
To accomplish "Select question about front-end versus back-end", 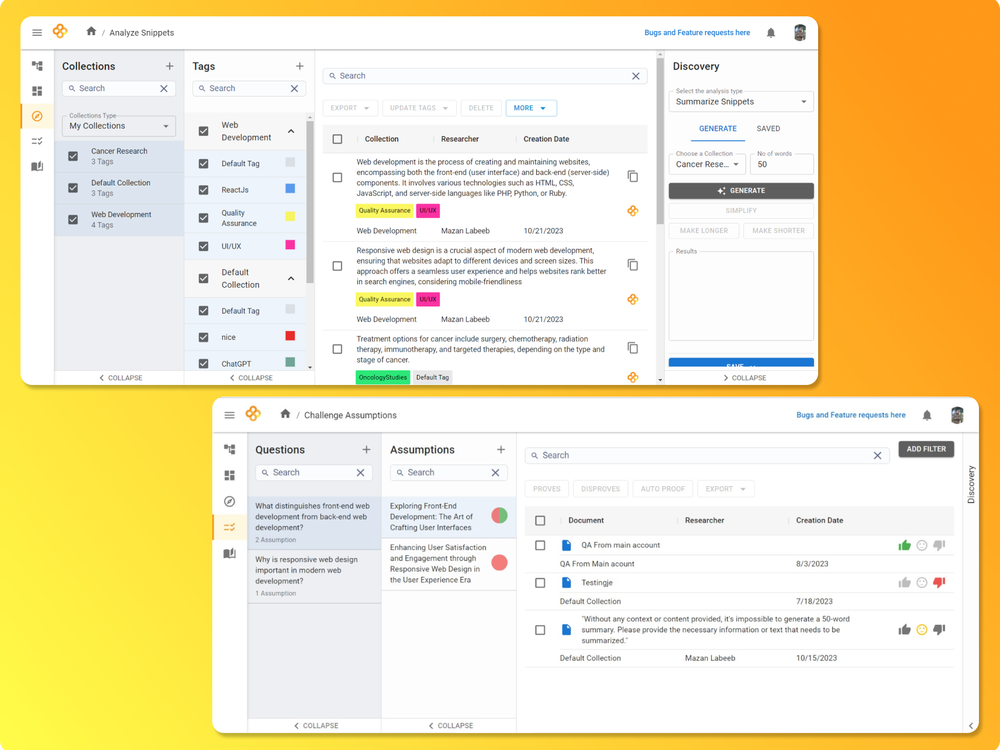I will pyautogui.click(x=314, y=522).
